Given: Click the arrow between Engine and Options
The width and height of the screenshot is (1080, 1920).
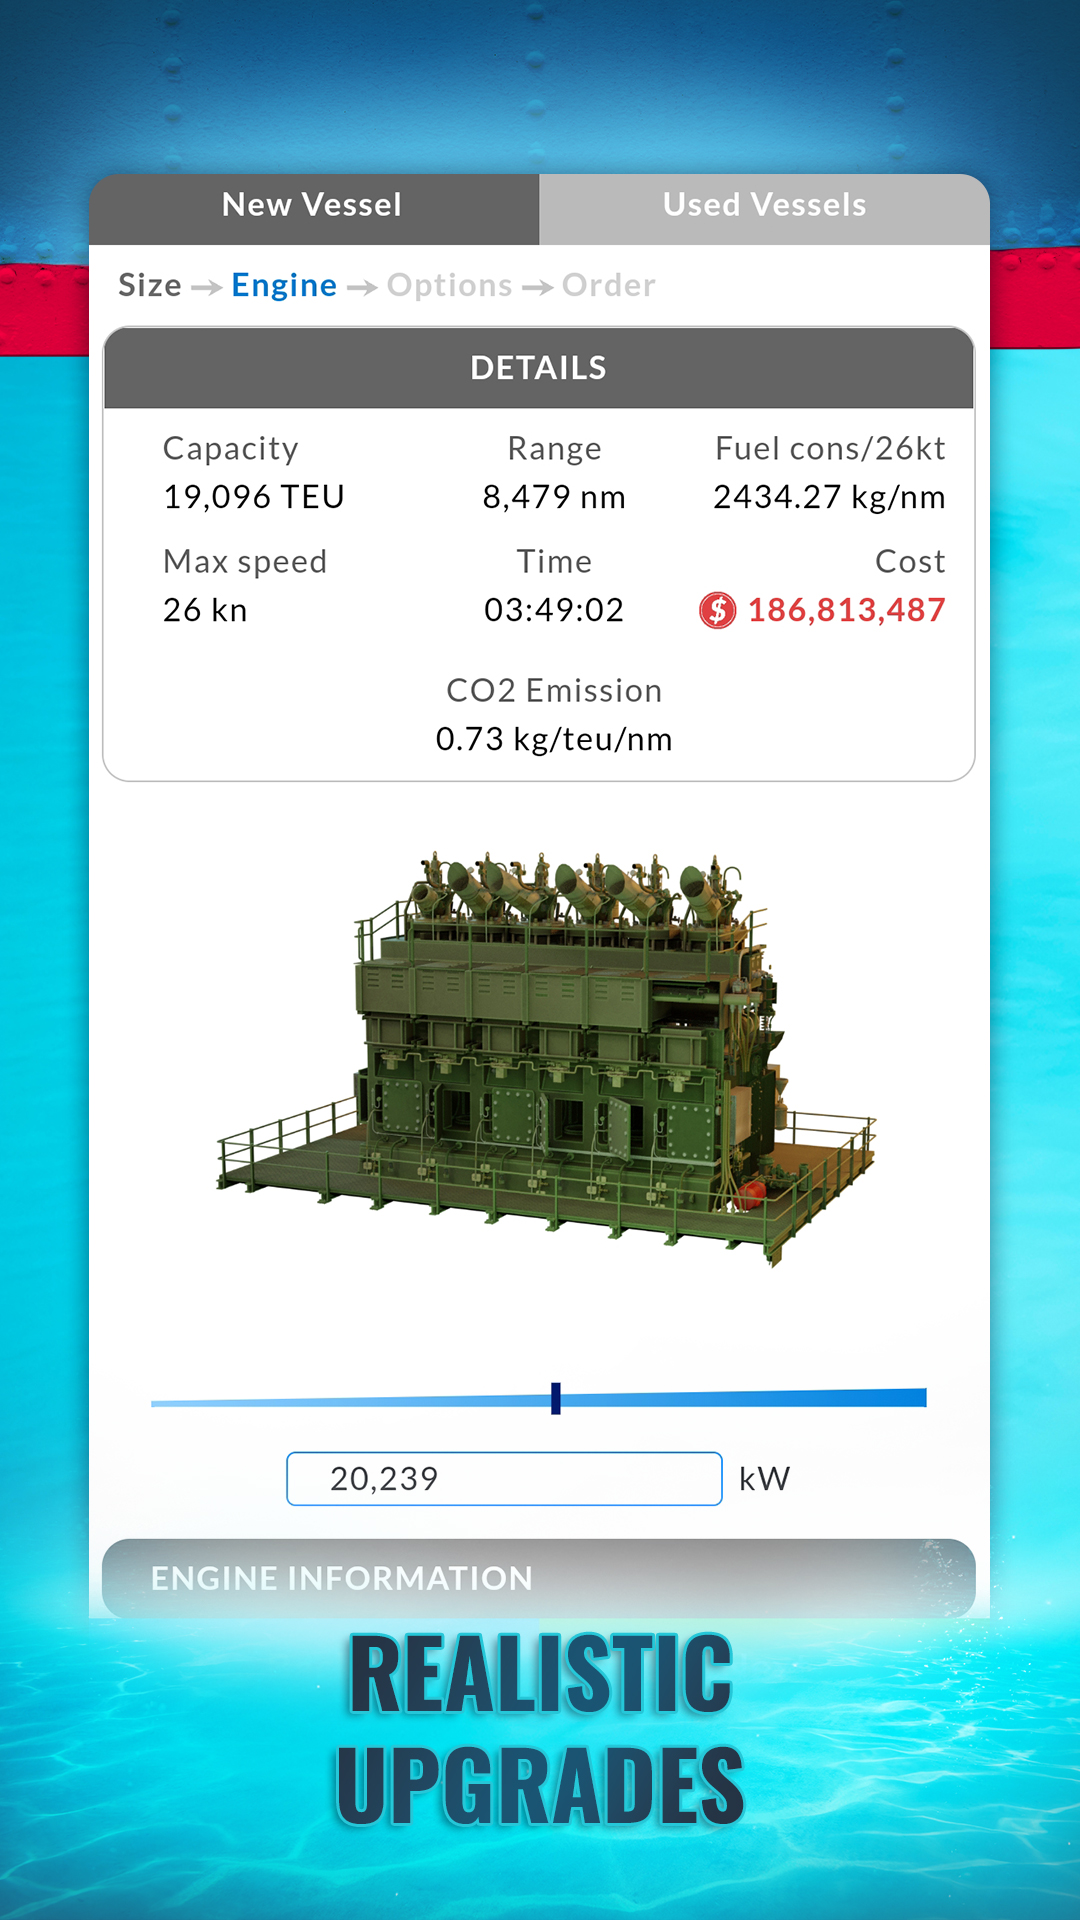Looking at the screenshot, I should (x=362, y=288).
